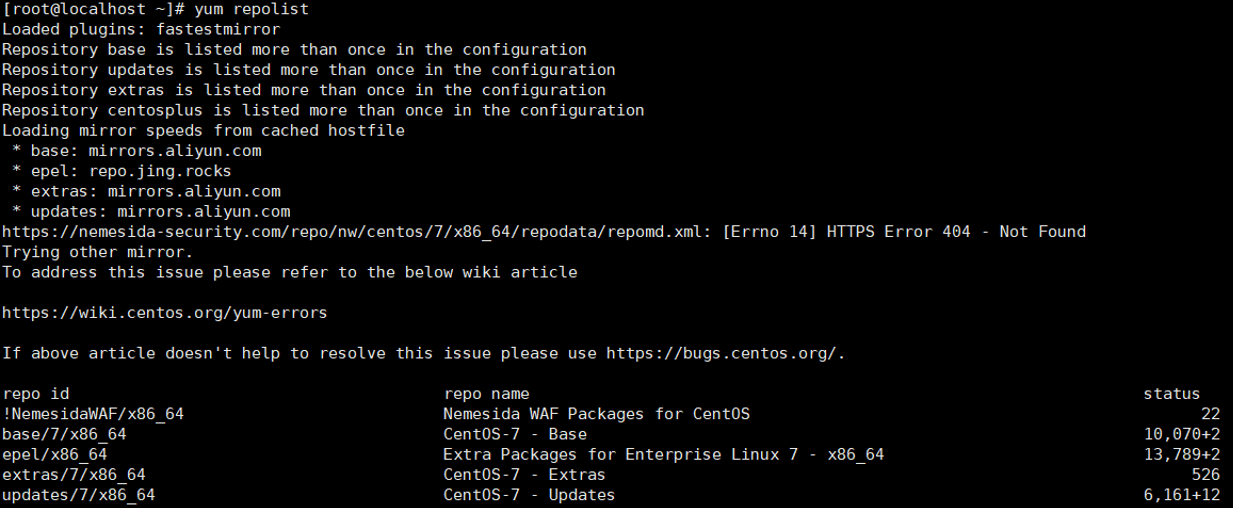Viewport: 1233px width, 508px height.
Task: Click the epel/x86_64 repo id
Action: [55, 455]
